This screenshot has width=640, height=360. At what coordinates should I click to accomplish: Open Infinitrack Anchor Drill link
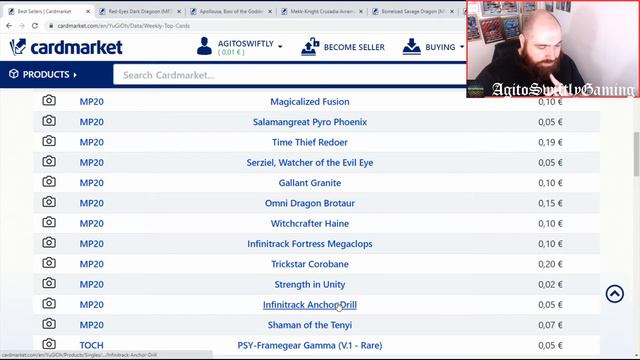(310, 305)
